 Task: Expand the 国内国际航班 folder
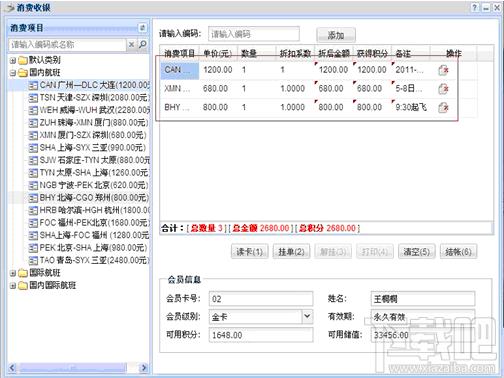pos(13,286)
